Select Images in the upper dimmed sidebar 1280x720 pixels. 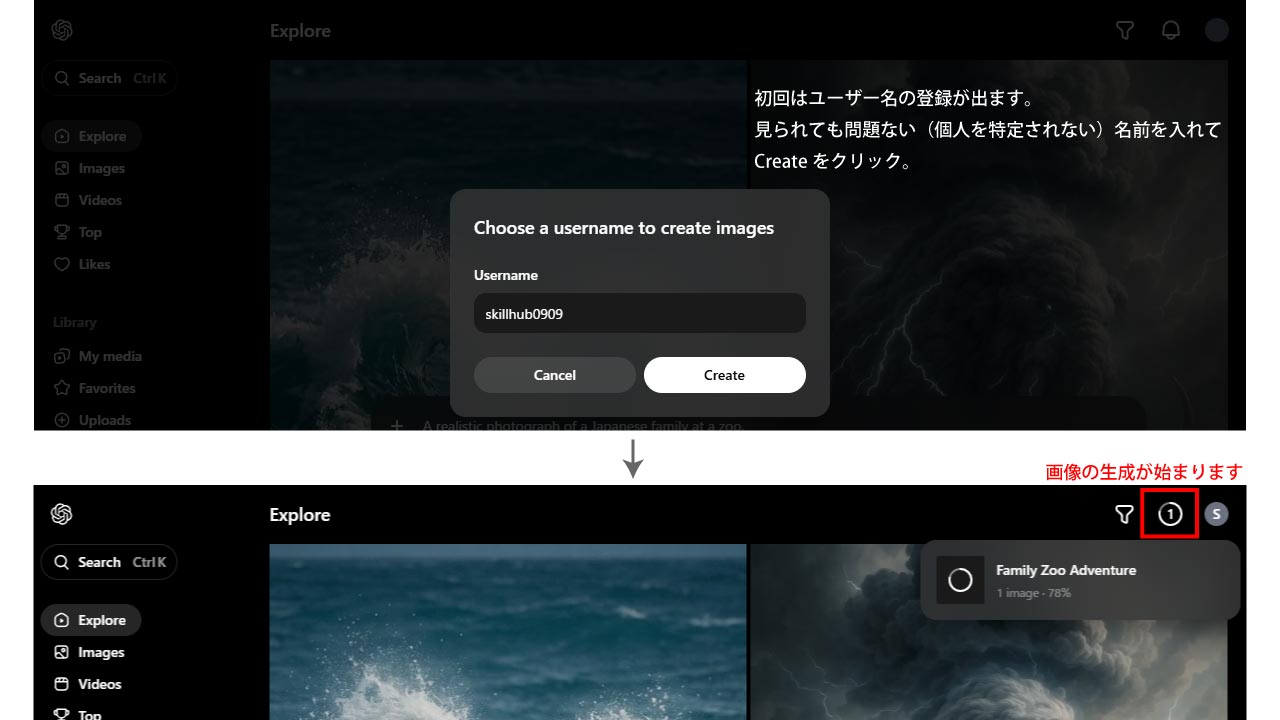[89, 168]
